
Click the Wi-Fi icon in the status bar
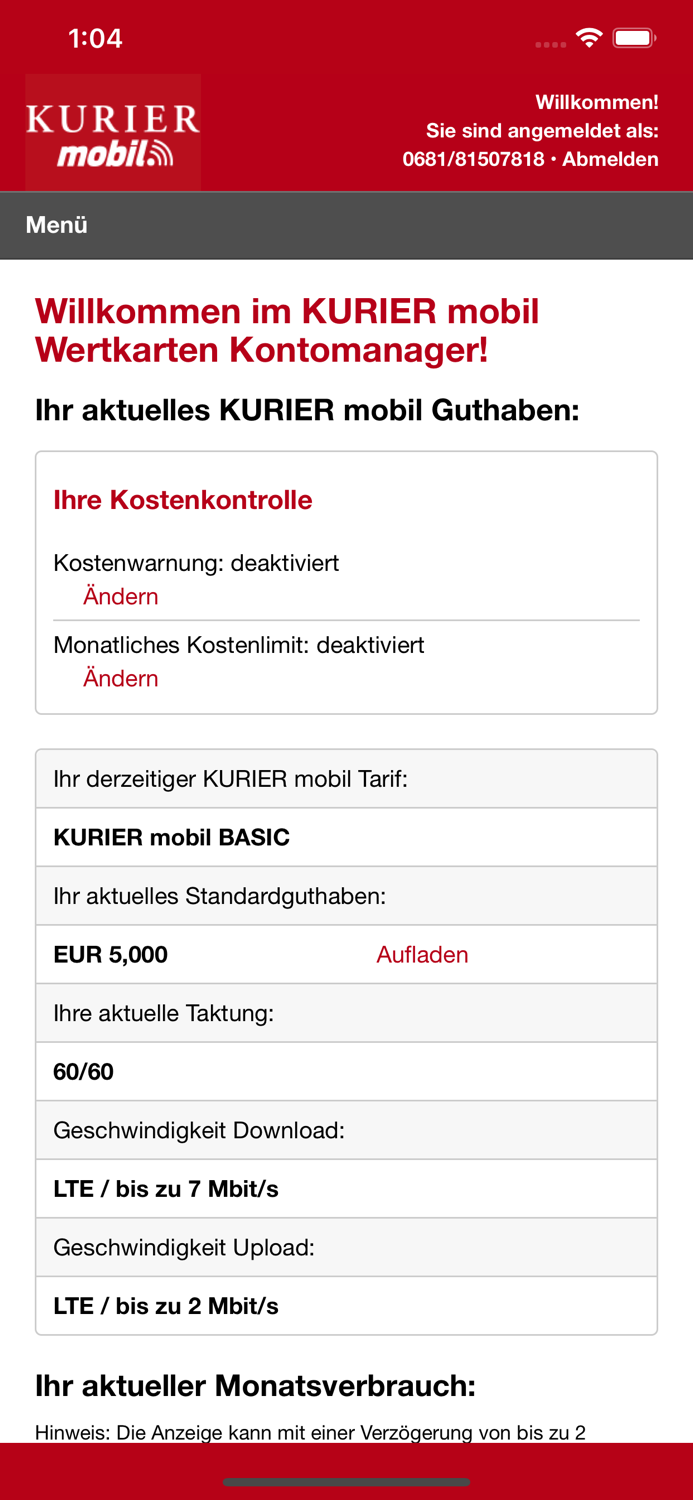pyautogui.click(x=590, y=36)
